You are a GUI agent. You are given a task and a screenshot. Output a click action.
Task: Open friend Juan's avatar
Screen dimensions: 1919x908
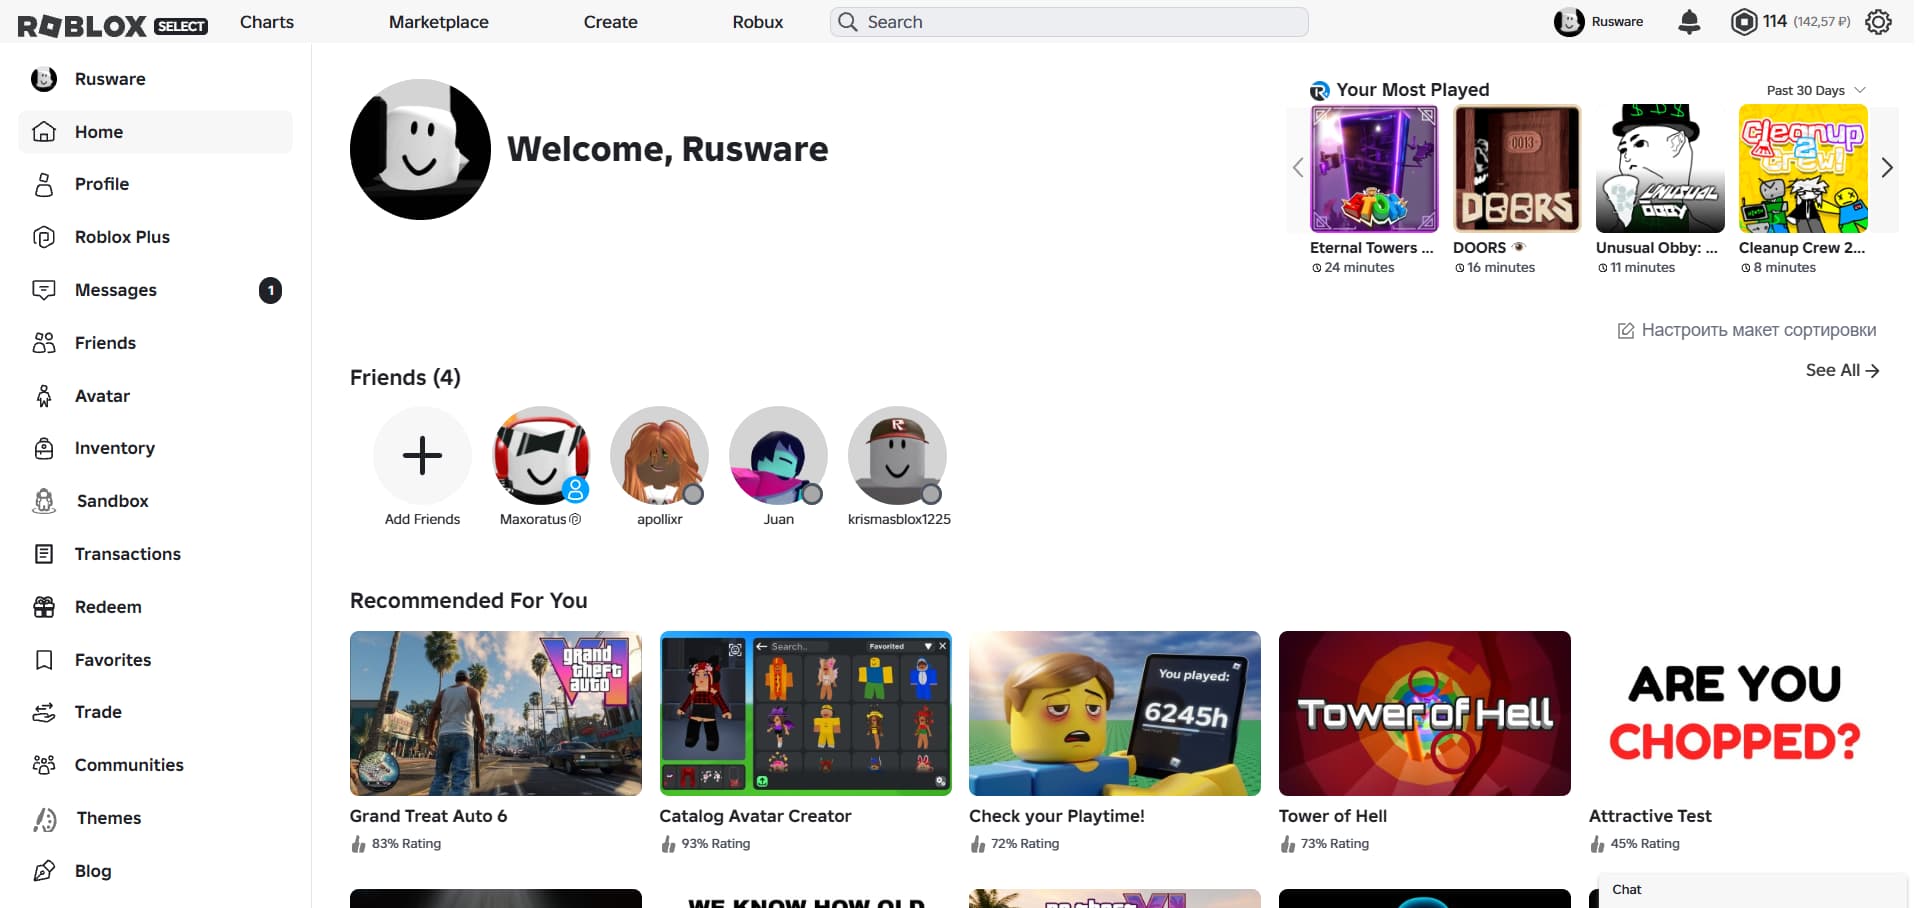(779, 455)
